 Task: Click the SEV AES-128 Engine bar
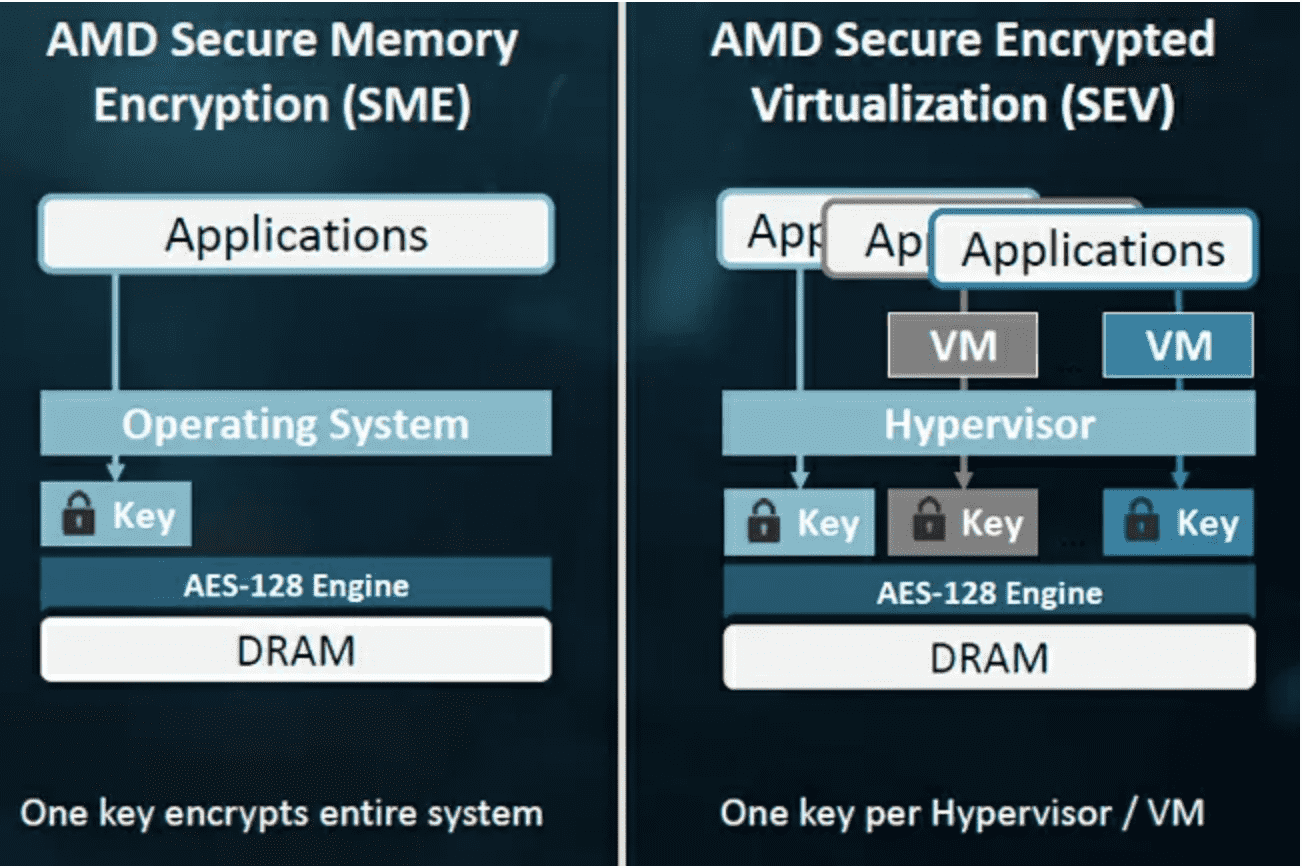(989, 592)
